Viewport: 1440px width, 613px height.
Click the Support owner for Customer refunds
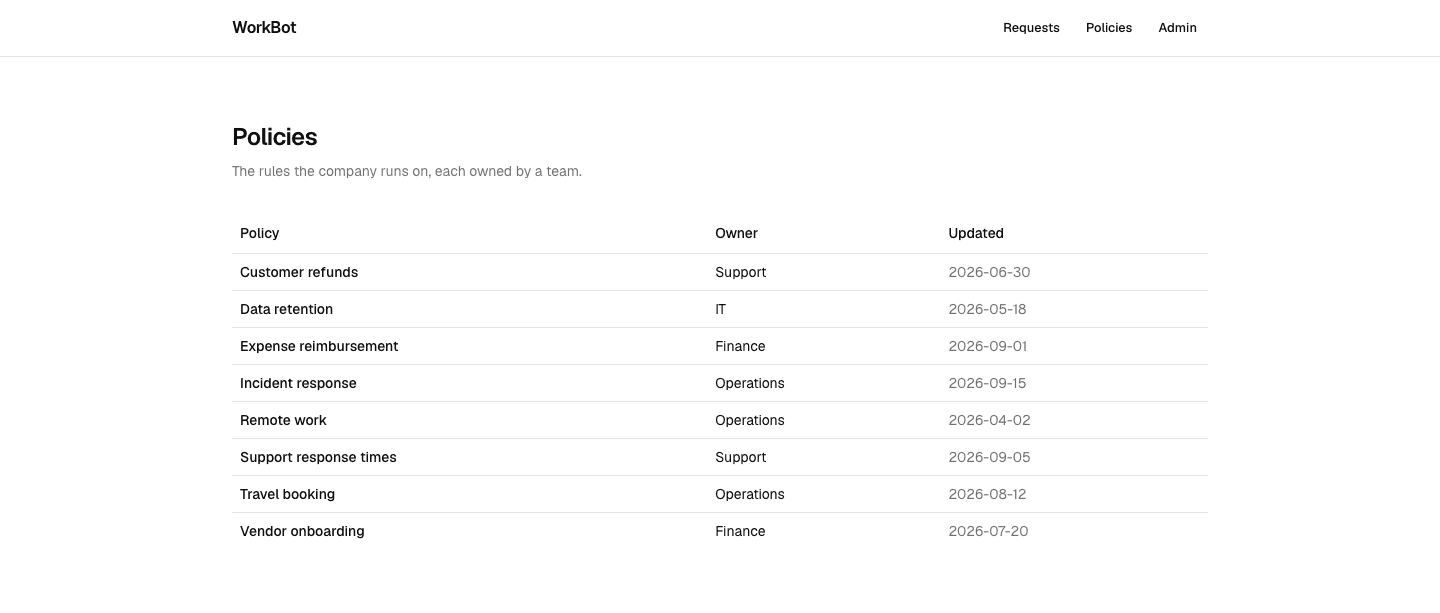740,272
